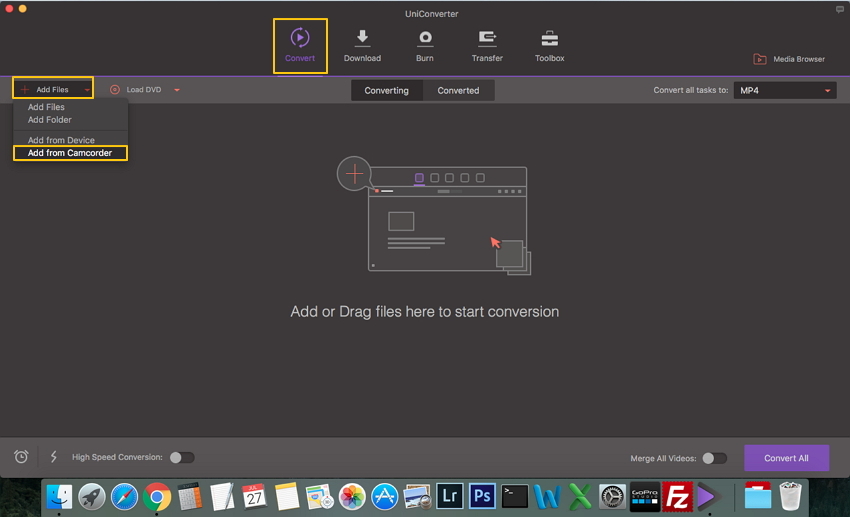Open Terminal from the dock
Viewport: 850px width, 517px height.
[514, 496]
